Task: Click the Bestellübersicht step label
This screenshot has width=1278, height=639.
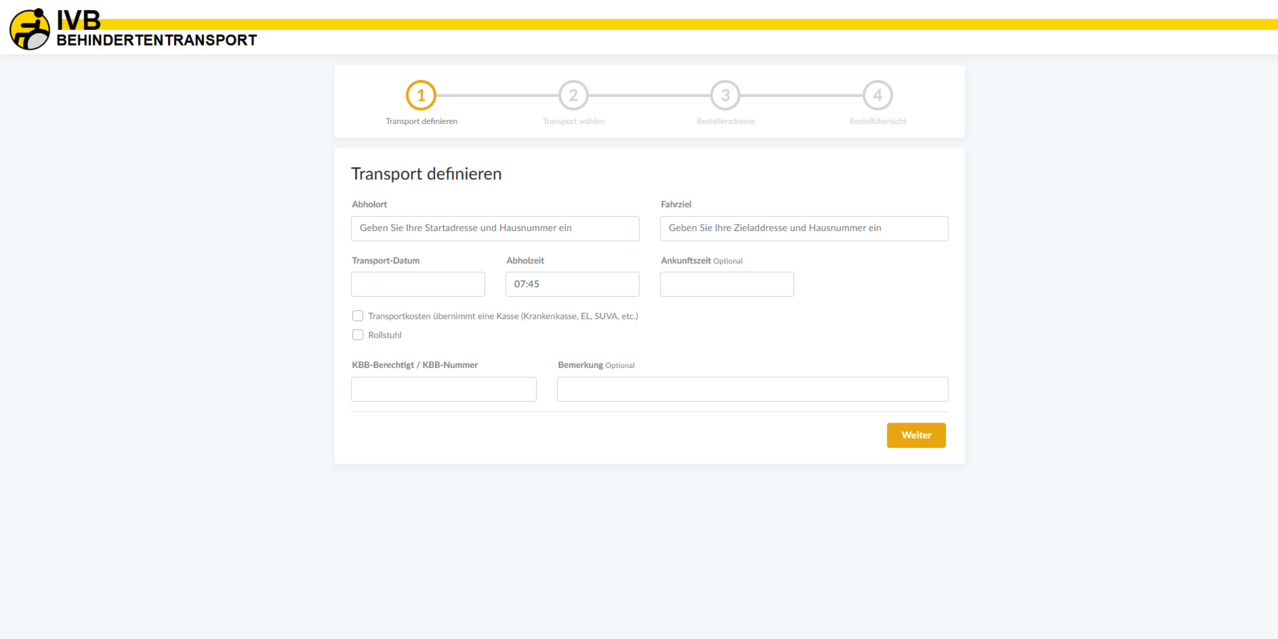Action: pyautogui.click(x=877, y=121)
